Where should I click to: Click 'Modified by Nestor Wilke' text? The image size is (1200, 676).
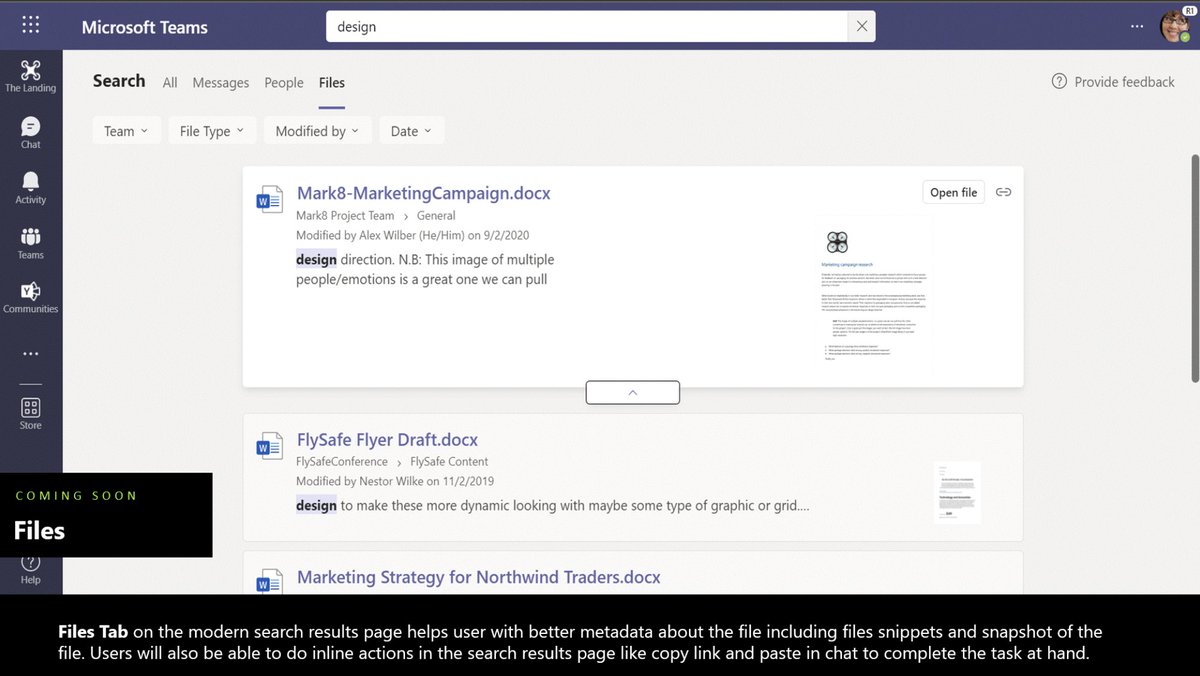coord(395,481)
